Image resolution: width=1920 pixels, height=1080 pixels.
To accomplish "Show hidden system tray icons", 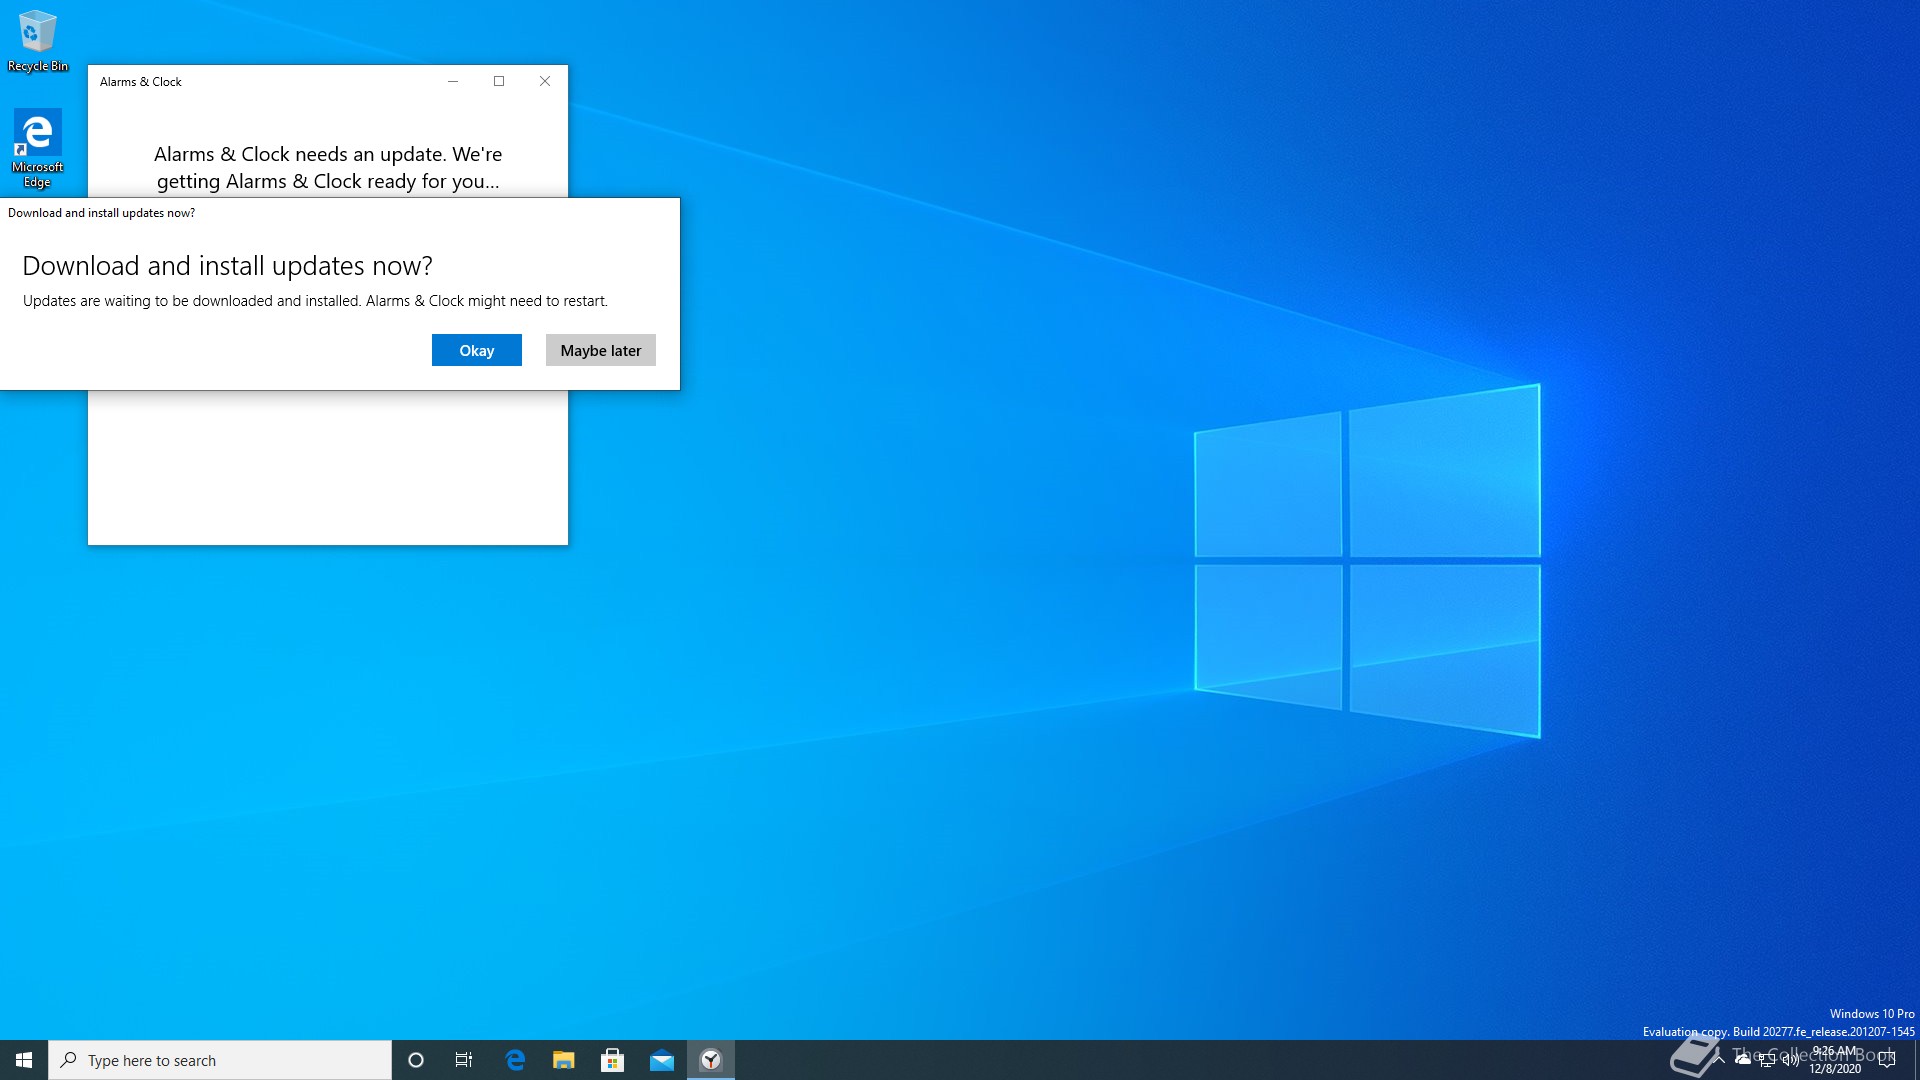I will (x=1719, y=1060).
